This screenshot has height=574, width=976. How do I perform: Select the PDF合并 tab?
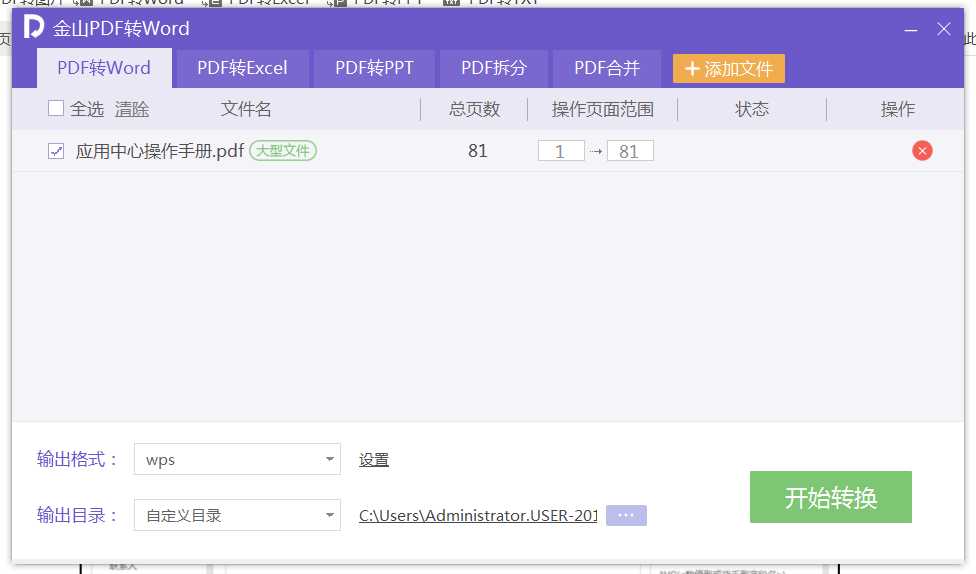[x=606, y=68]
